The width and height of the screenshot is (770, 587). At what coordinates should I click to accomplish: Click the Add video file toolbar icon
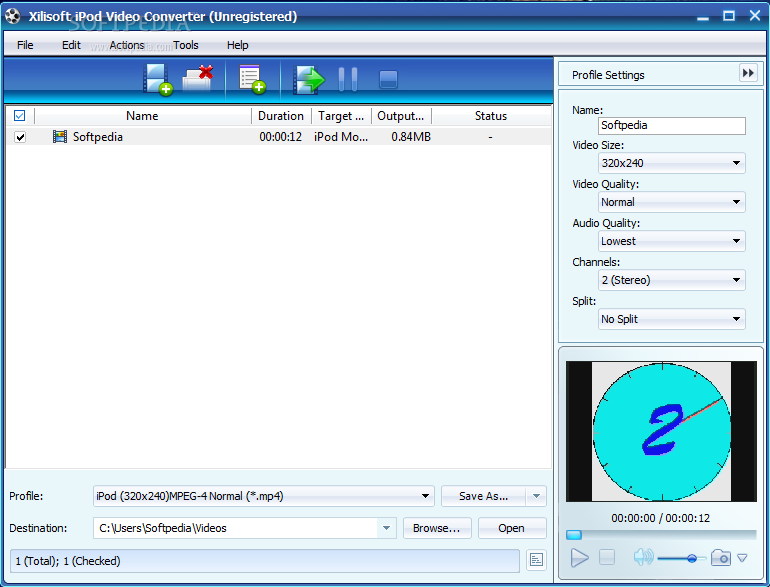point(158,79)
